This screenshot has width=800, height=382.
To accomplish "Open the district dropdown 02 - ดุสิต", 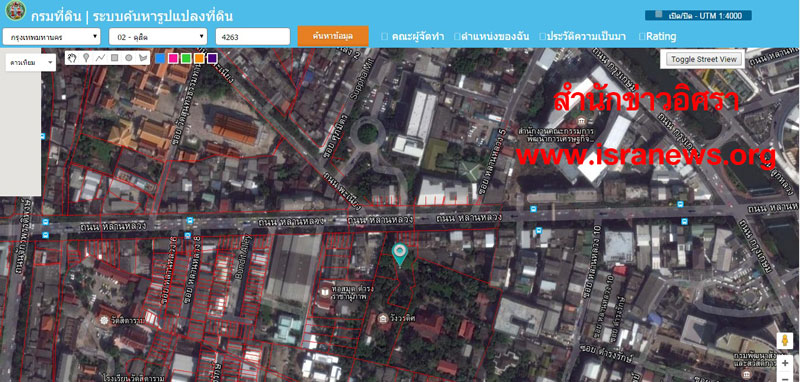I will coord(158,37).
